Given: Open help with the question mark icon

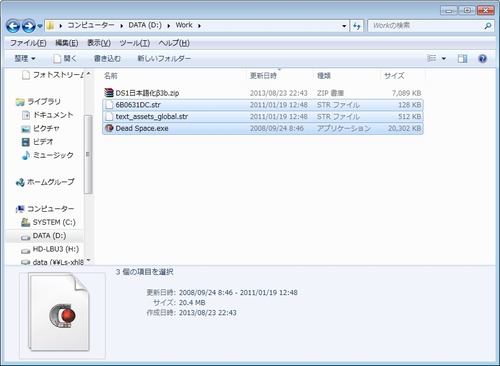Looking at the screenshot, I should point(482,59).
